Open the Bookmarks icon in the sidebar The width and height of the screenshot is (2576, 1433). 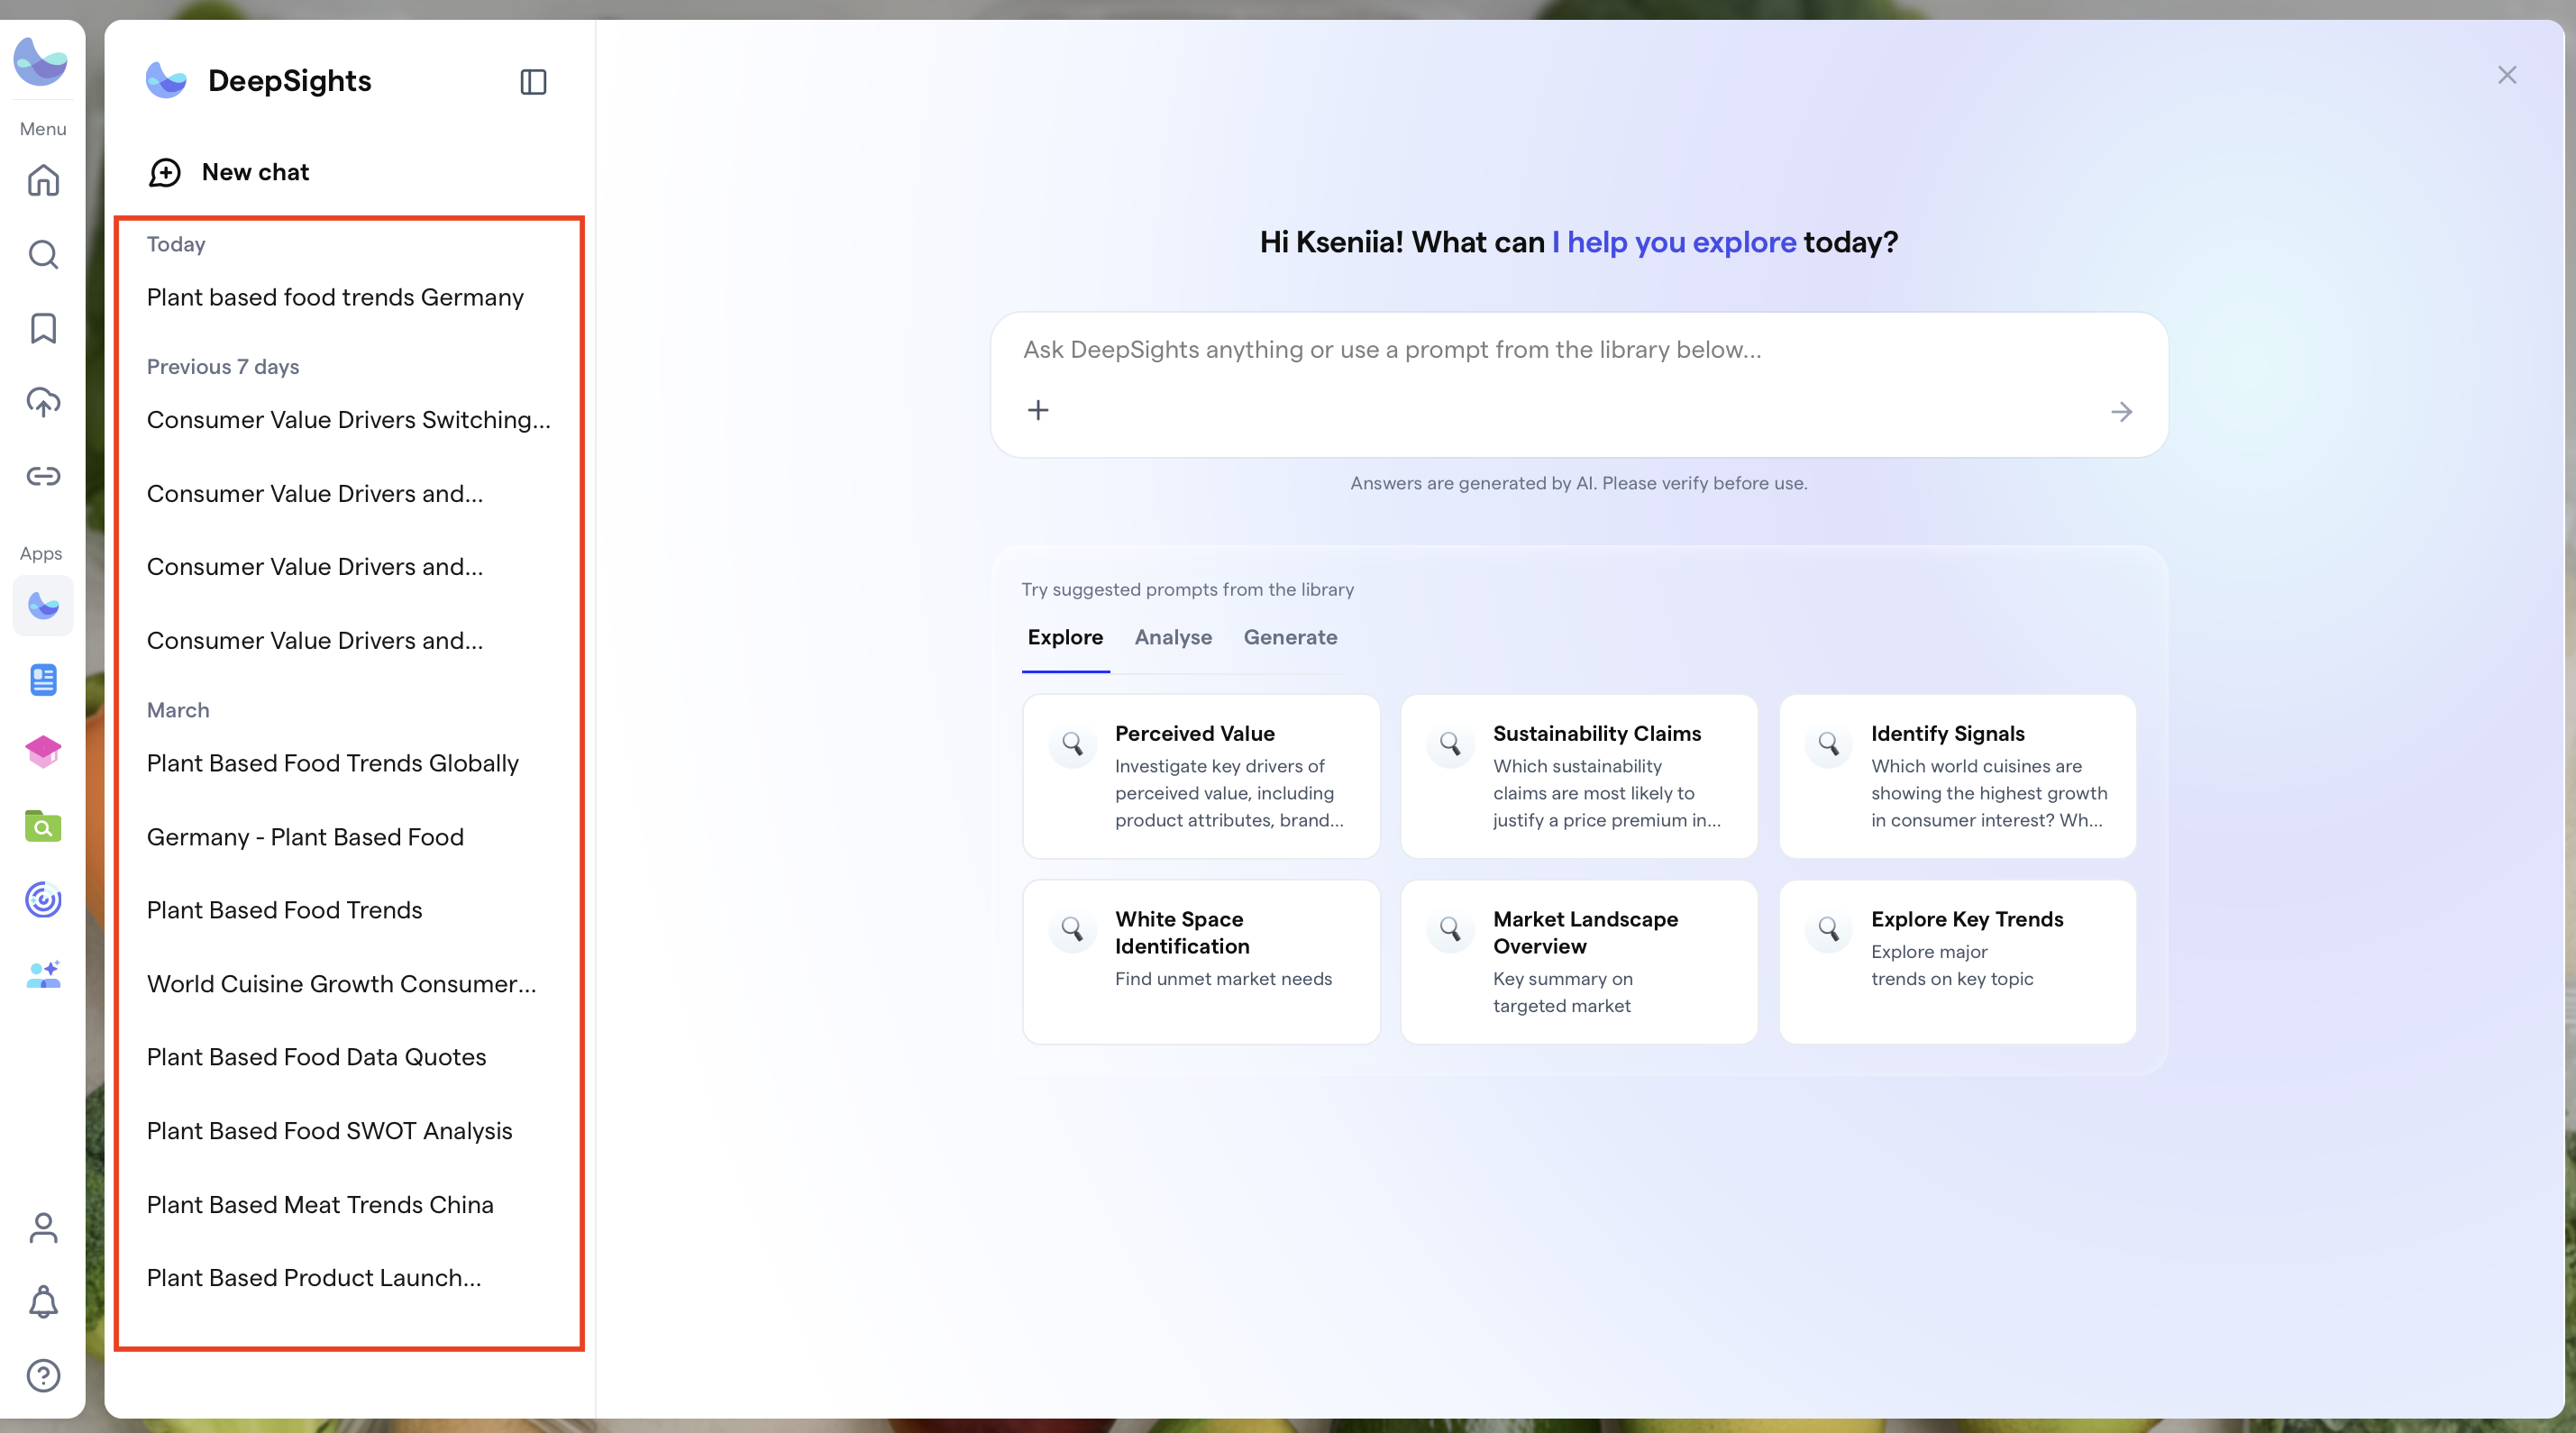tap(43, 328)
